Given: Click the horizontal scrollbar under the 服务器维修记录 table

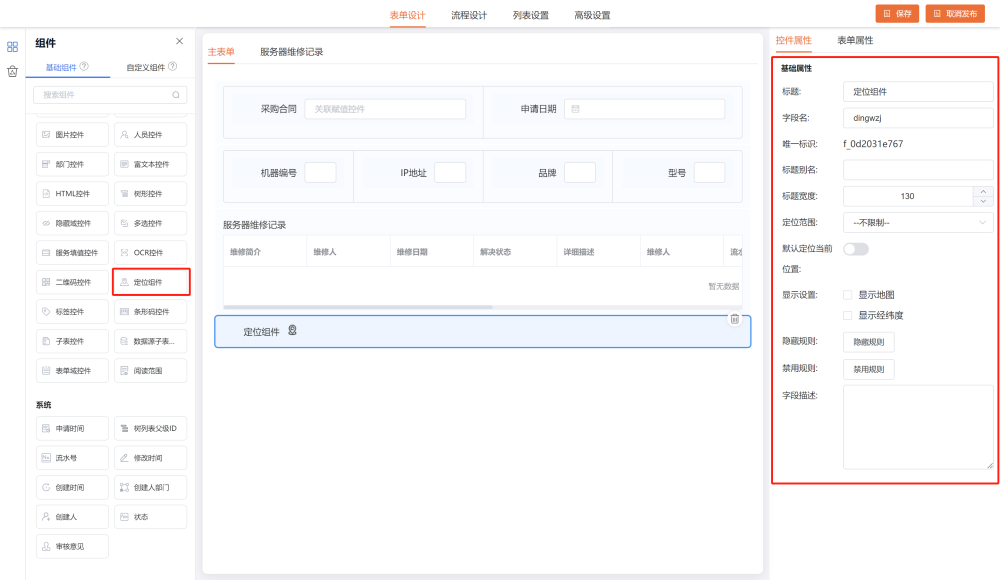Looking at the screenshot, I should tap(358, 307).
